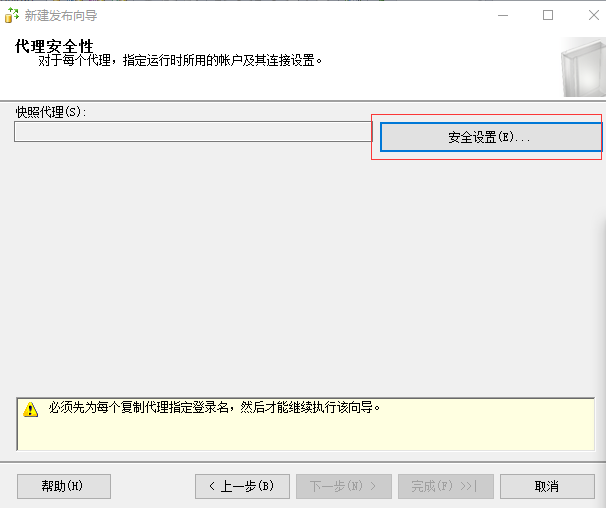This screenshot has height=508, width=606.
Task: Go back with 上一步(B) button
Action: coord(242,486)
